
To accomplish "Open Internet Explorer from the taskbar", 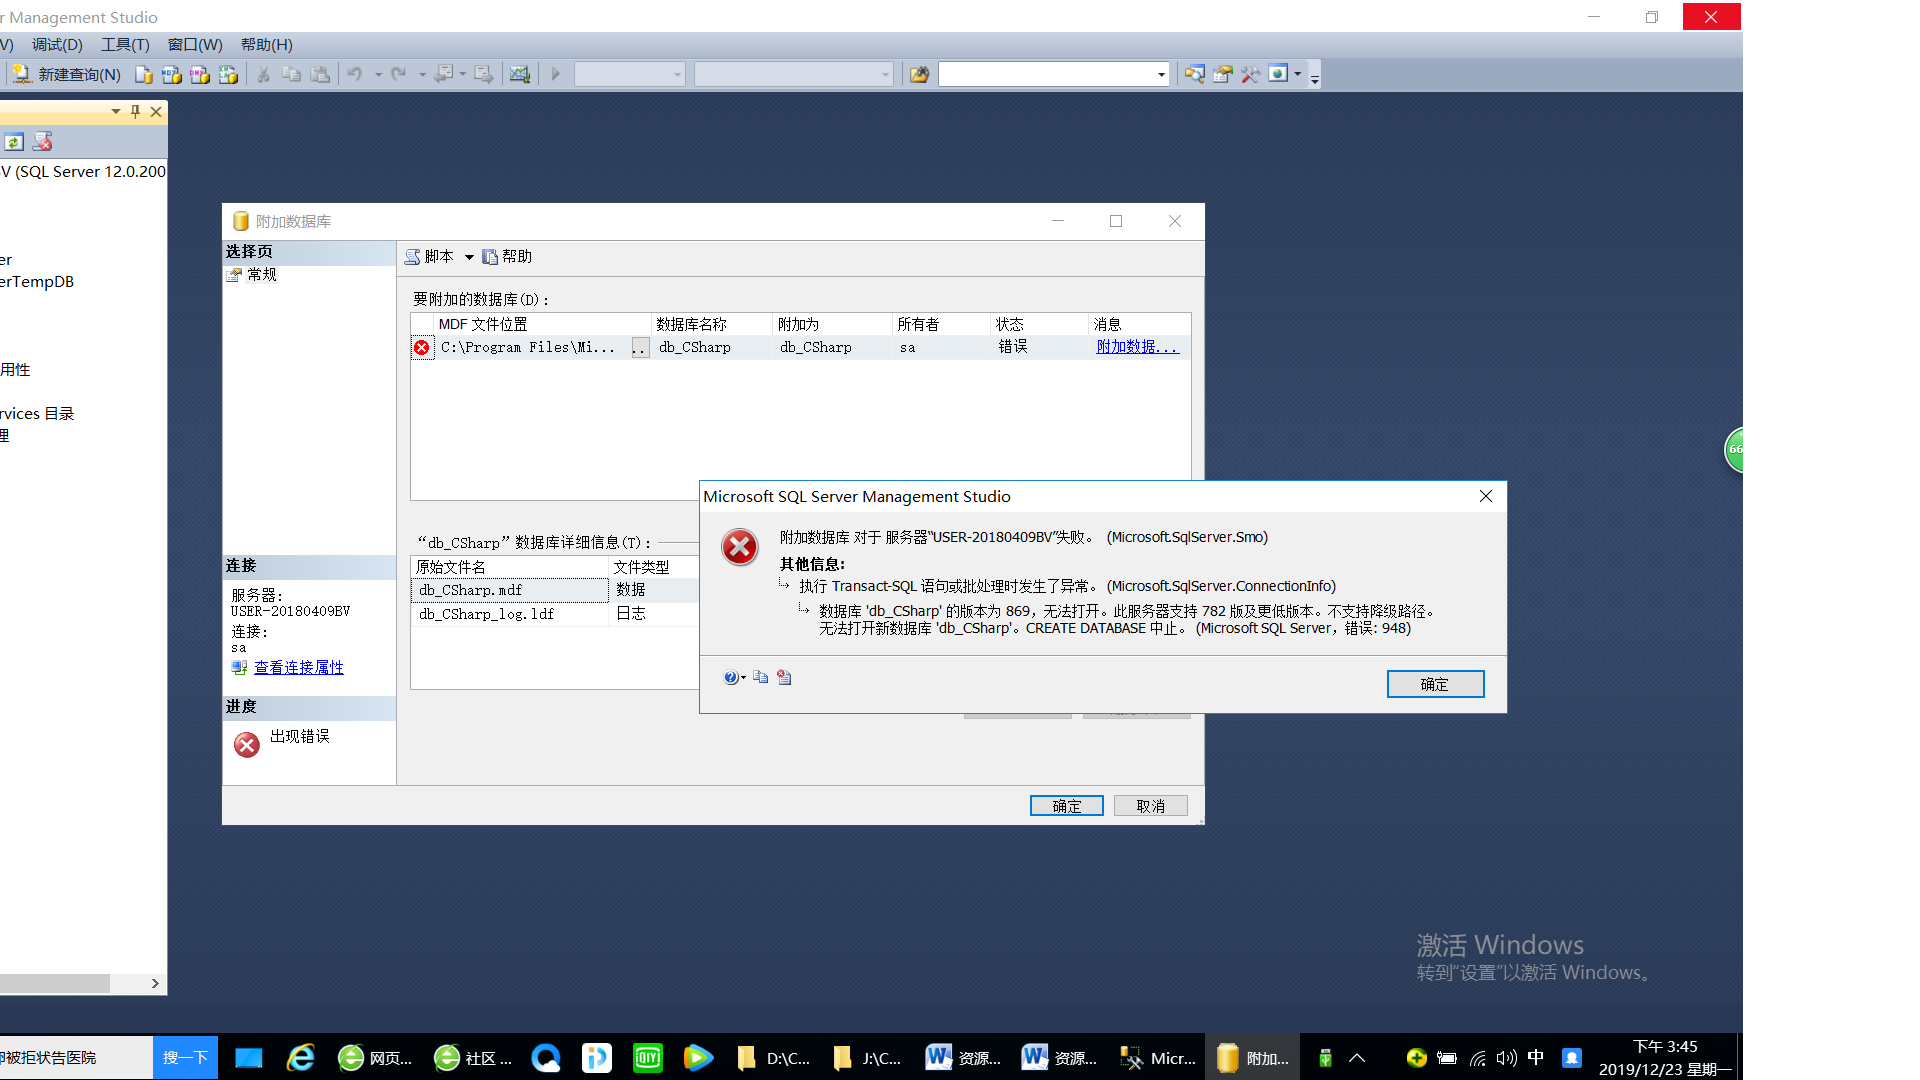I will click(300, 1057).
